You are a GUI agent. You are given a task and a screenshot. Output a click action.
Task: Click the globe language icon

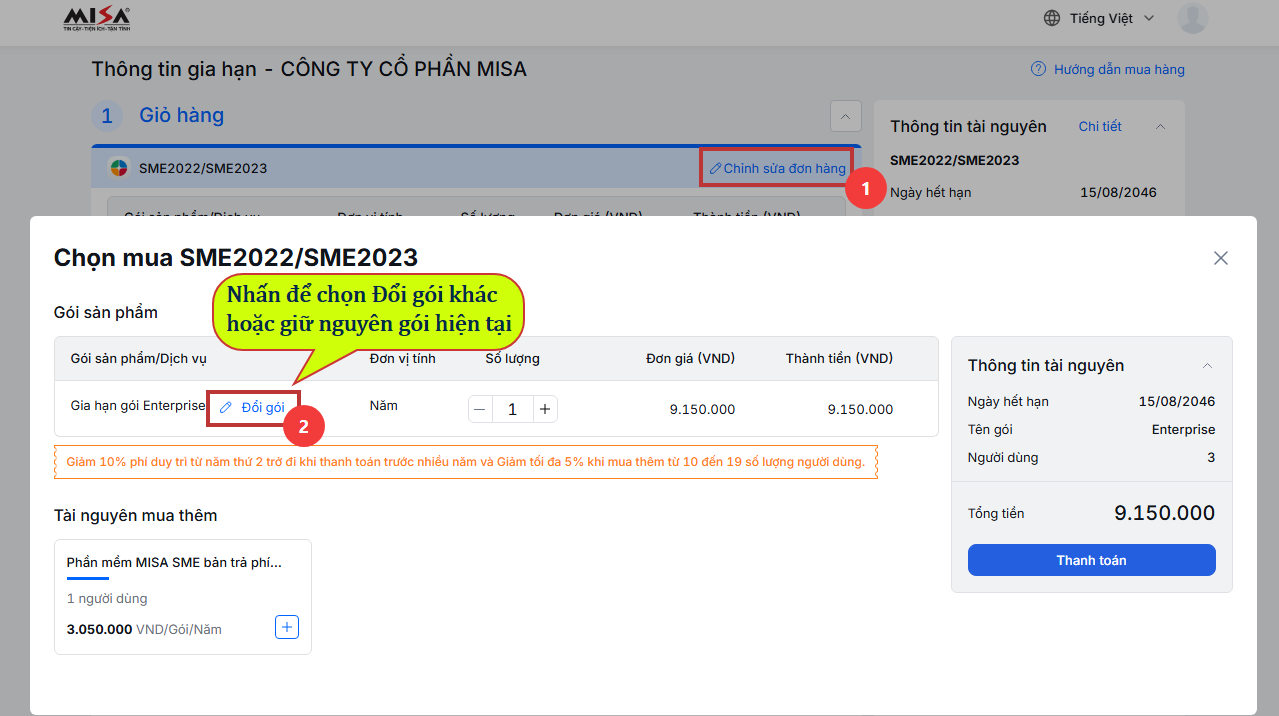pyautogui.click(x=1052, y=18)
